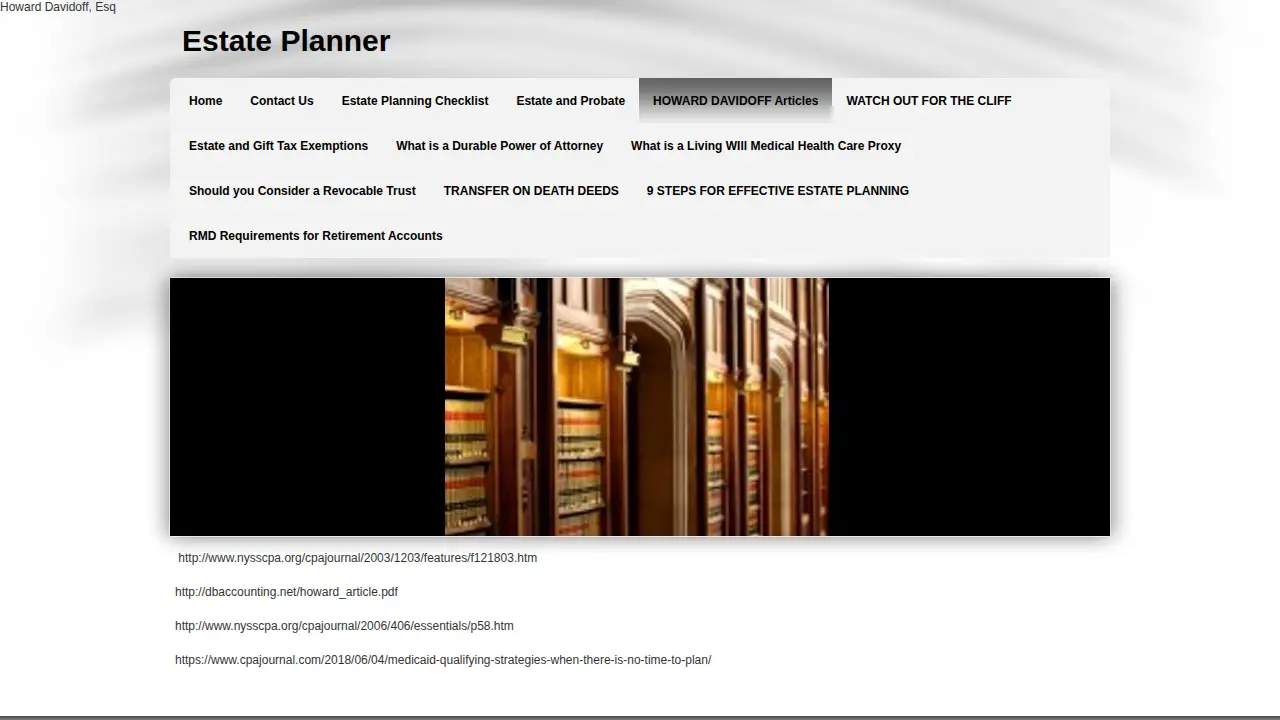Open WATCH OUT FOR THE CLIFF page
The width and height of the screenshot is (1280, 720).
tap(928, 101)
